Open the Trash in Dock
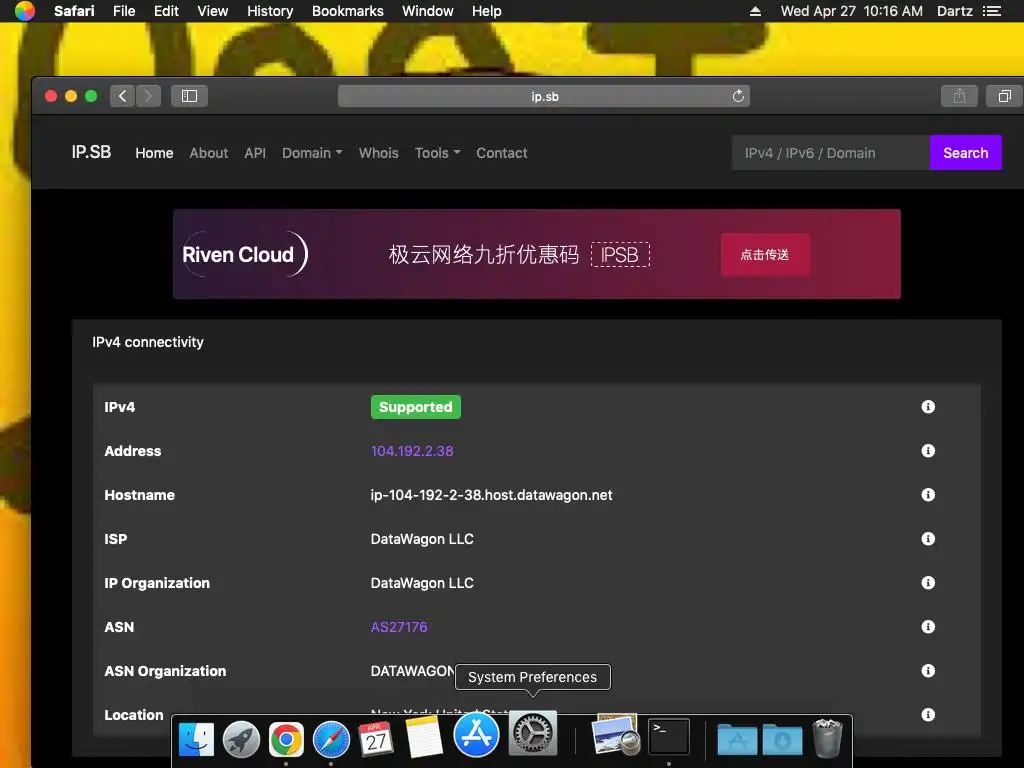The image size is (1024, 768). pyautogui.click(x=827, y=738)
